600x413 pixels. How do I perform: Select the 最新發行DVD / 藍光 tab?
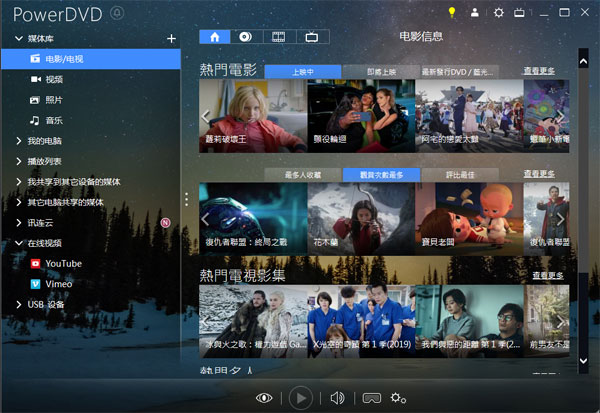tap(460, 72)
